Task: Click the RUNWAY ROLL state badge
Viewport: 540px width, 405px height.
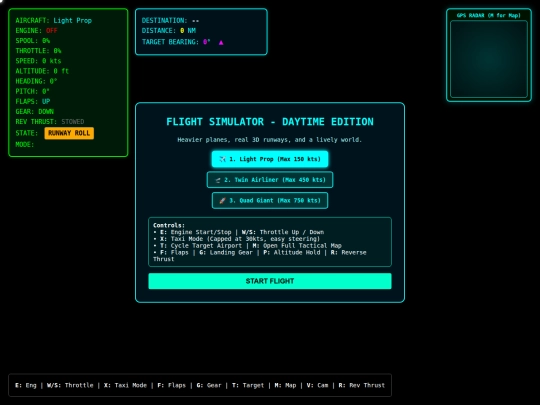Action: [69, 133]
